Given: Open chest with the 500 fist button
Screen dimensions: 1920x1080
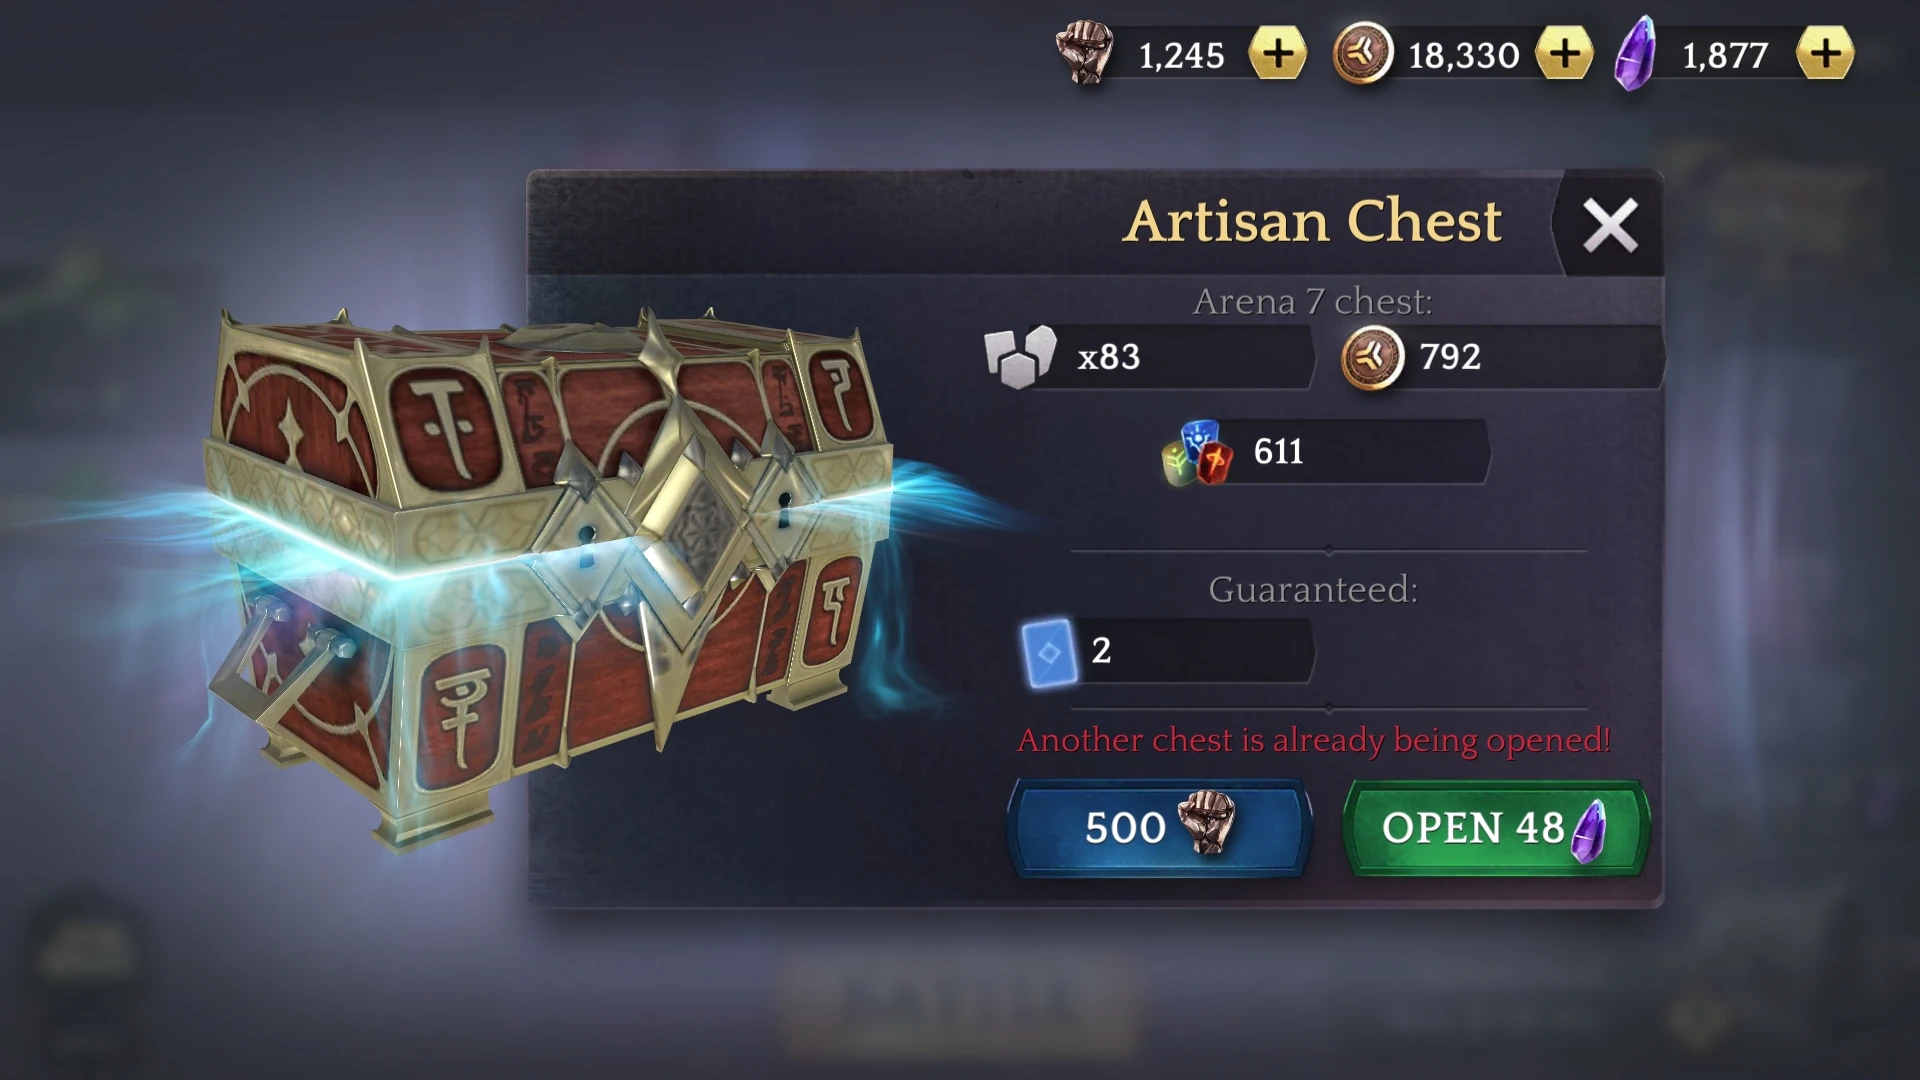Looking at the screenshot, I should point(1160,828).
